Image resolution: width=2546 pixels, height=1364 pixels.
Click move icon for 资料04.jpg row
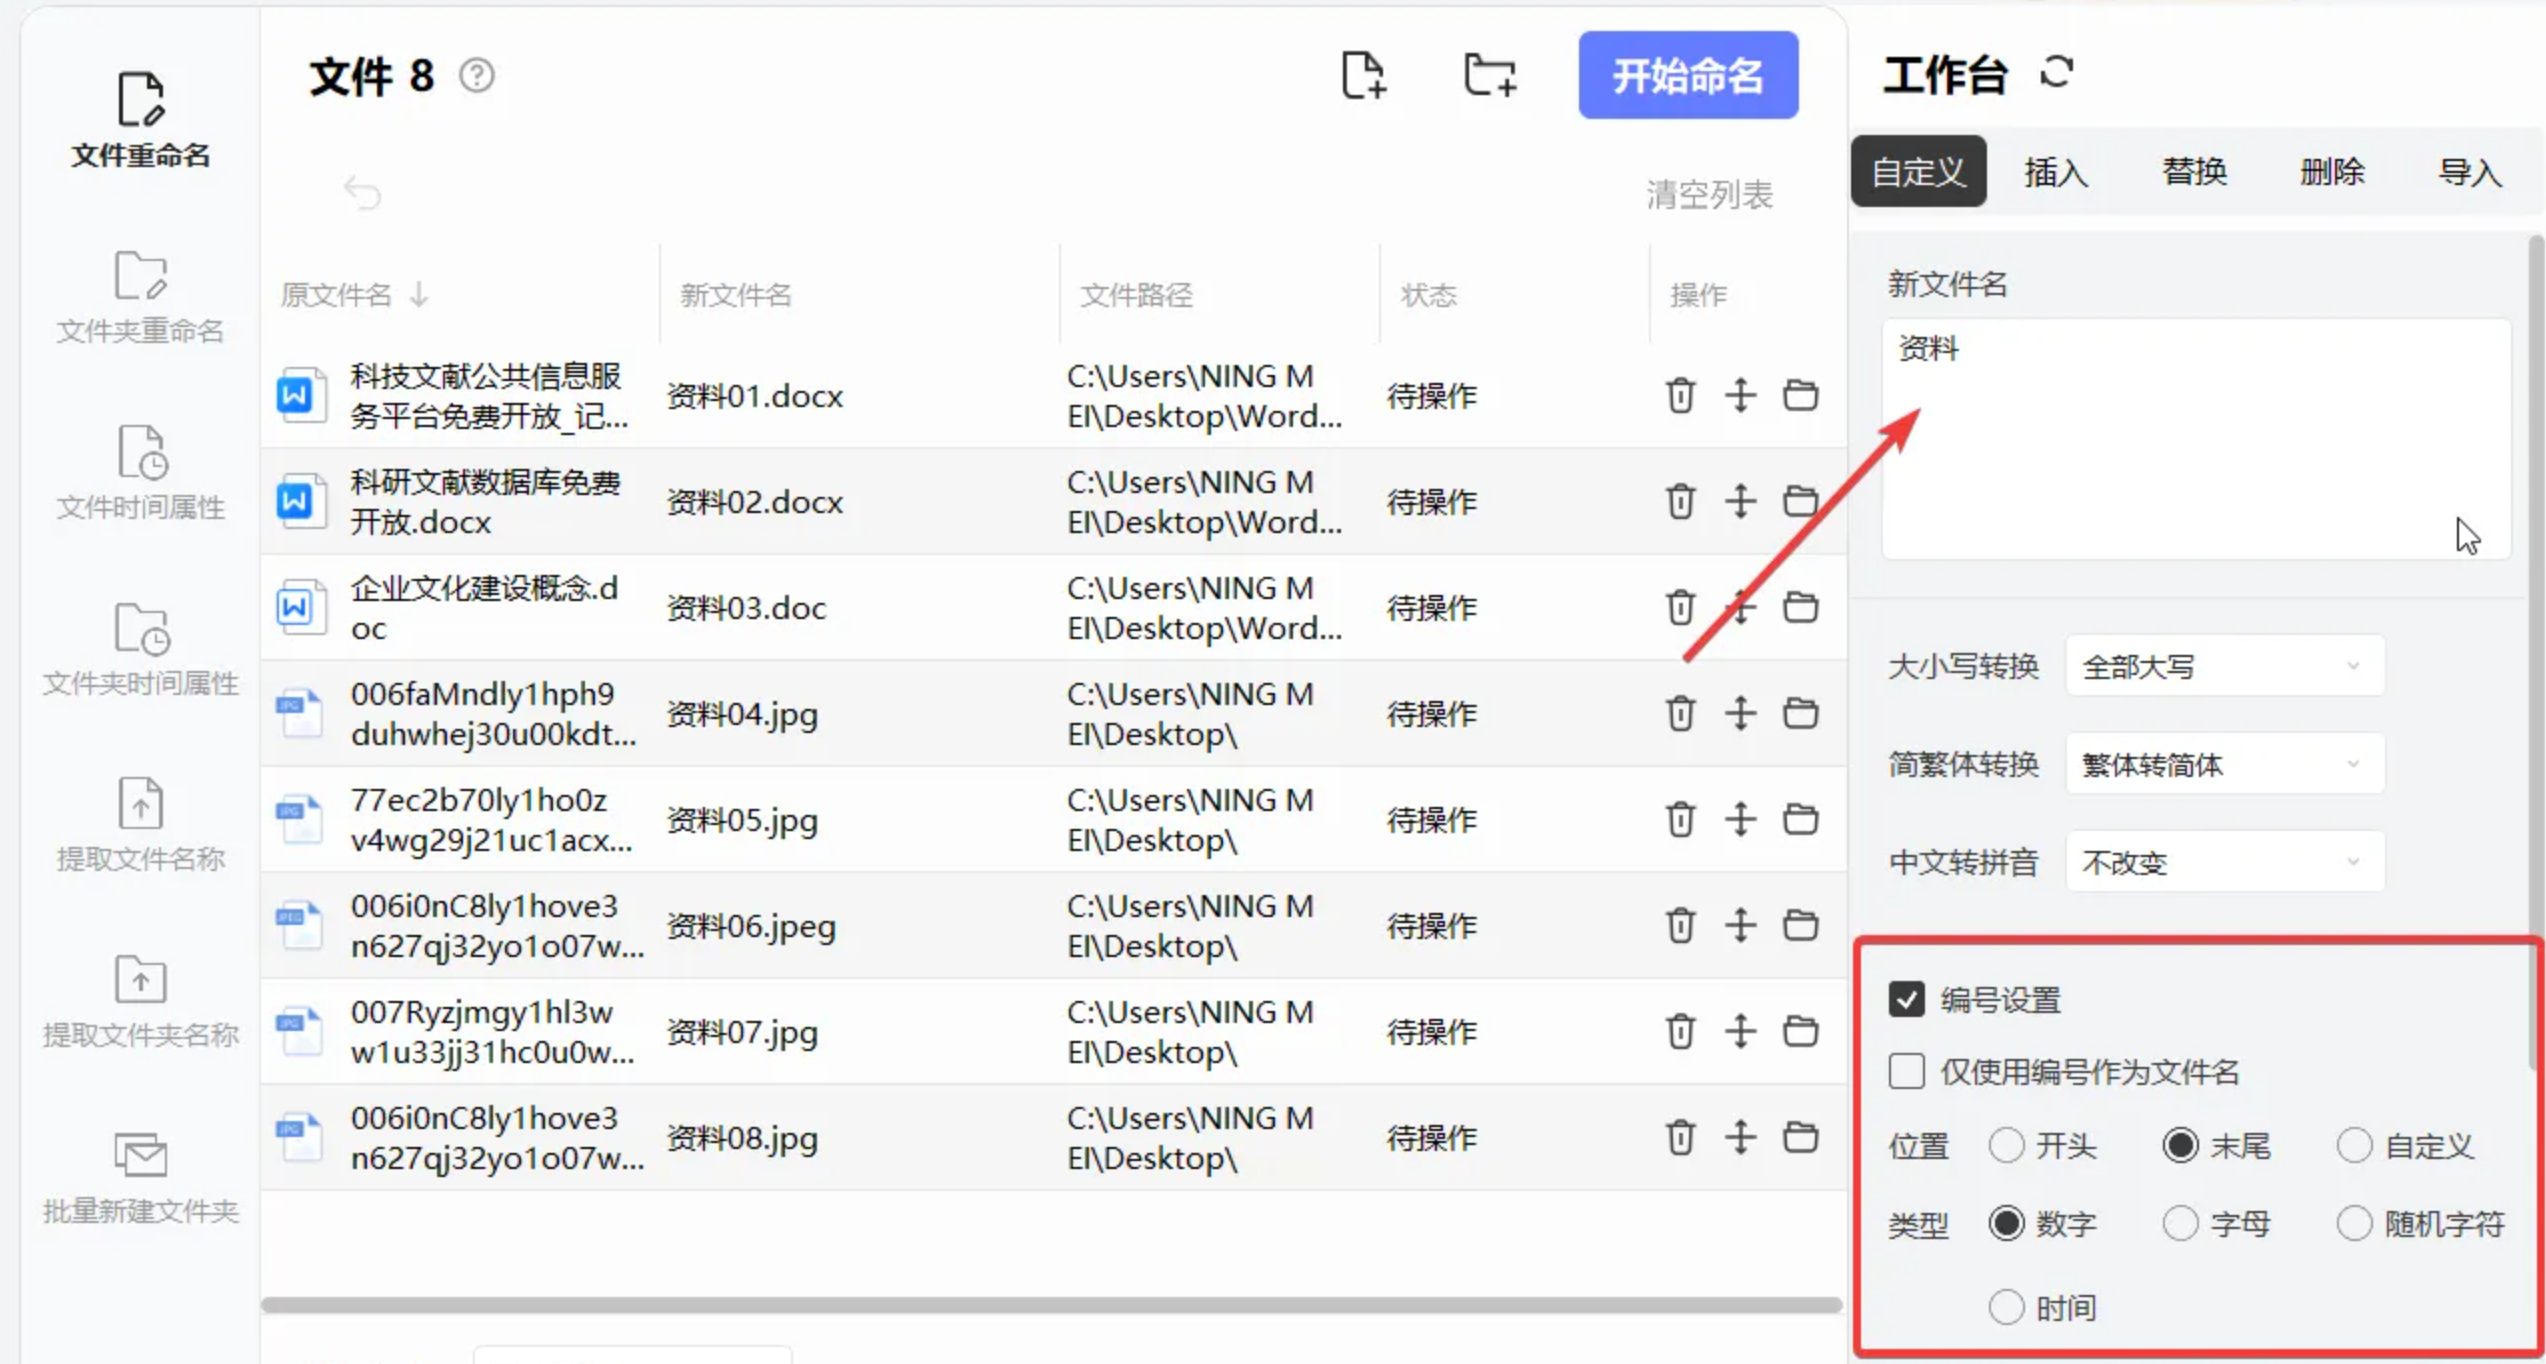click(1740, 713)
